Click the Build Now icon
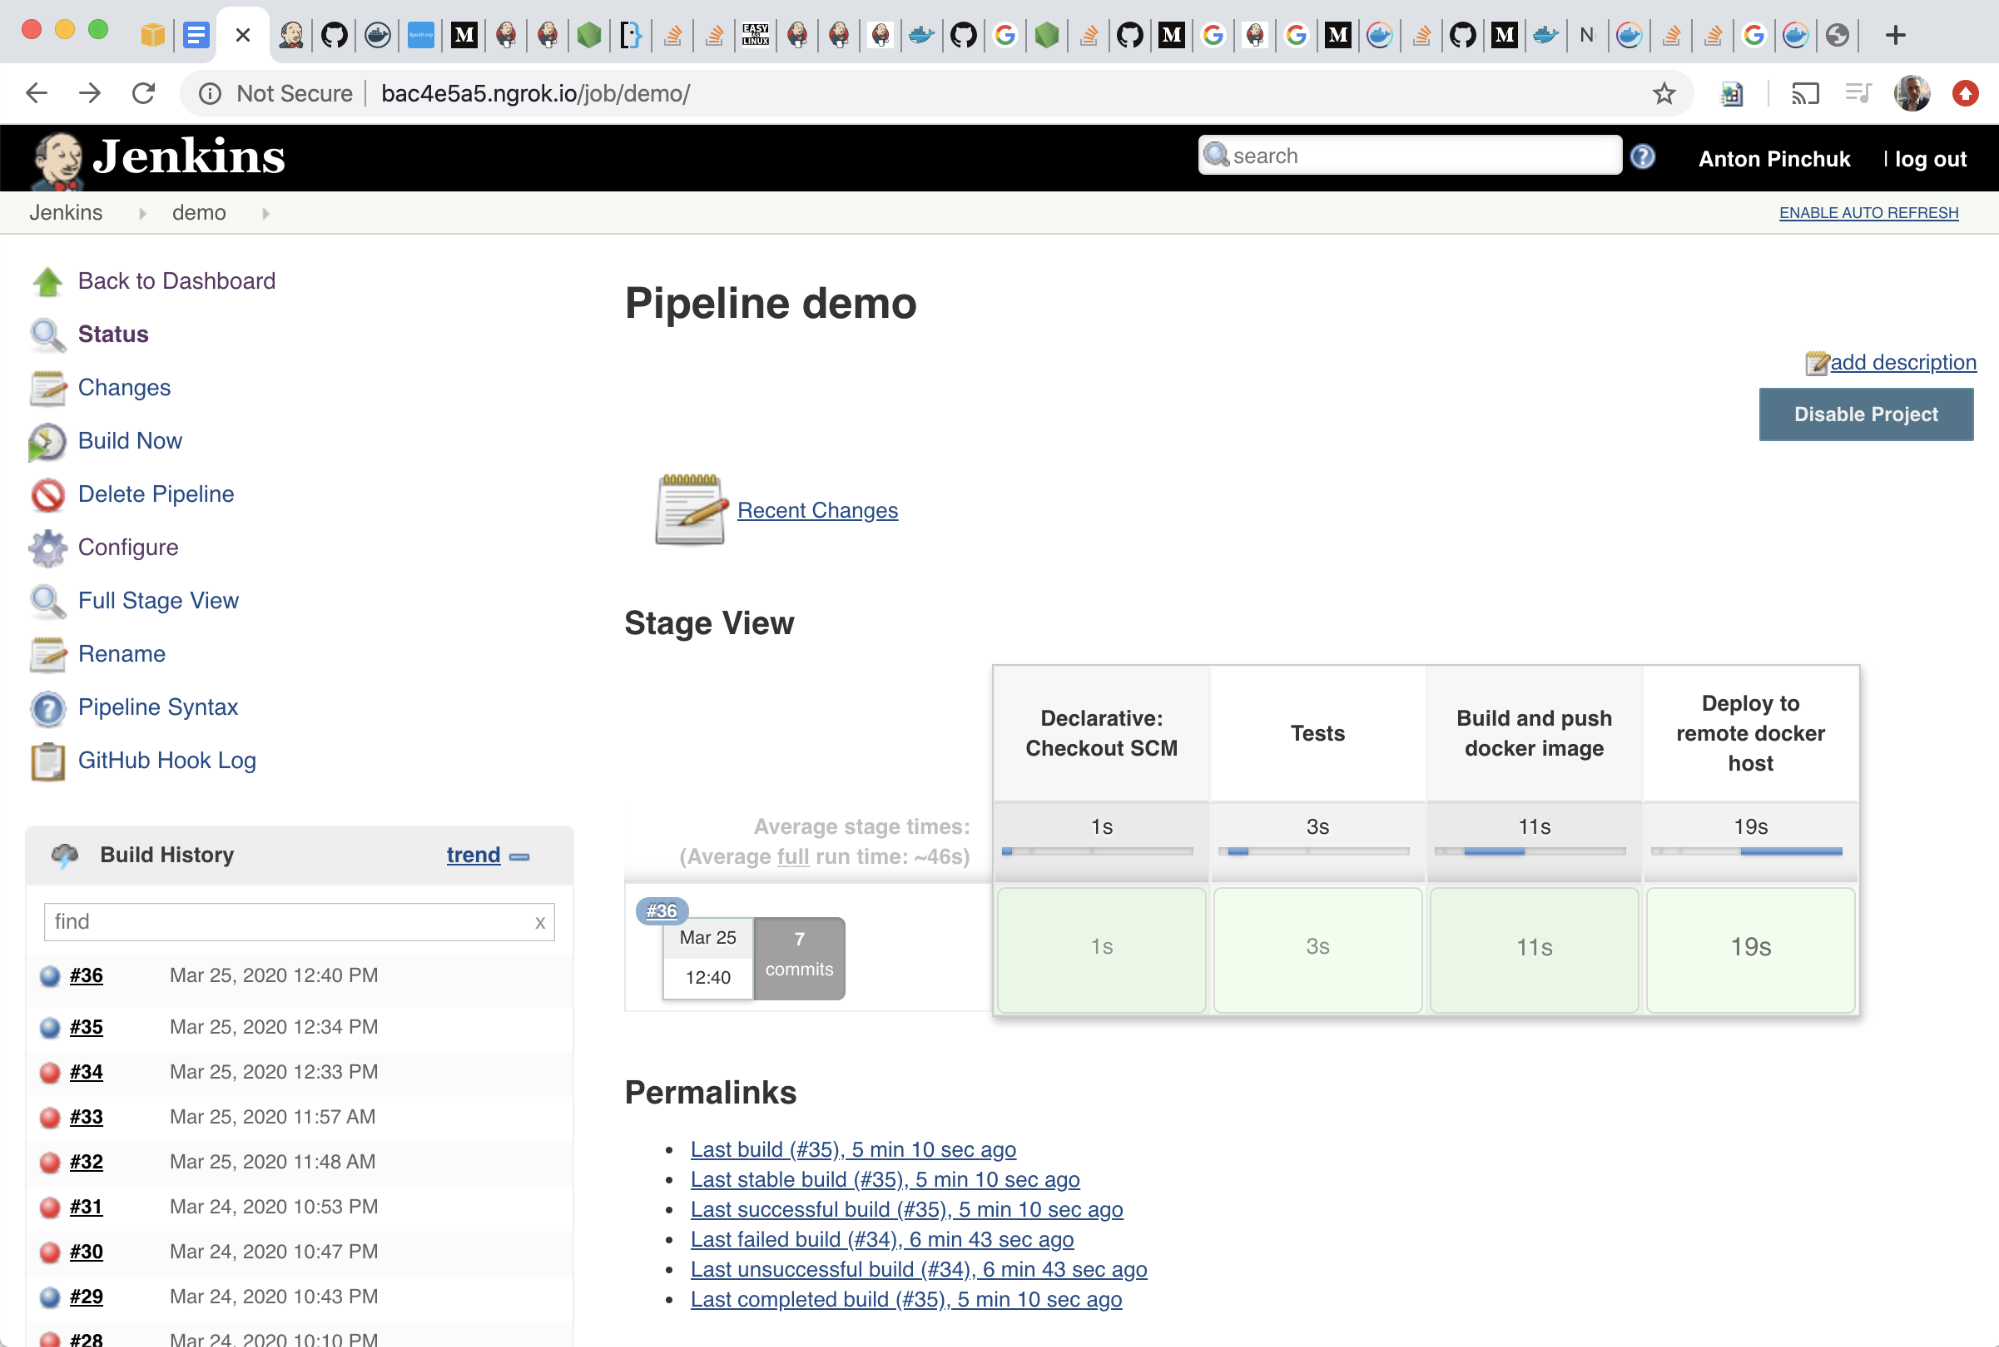This screenshot has height=1347, width=1999. tap(48, 440)
